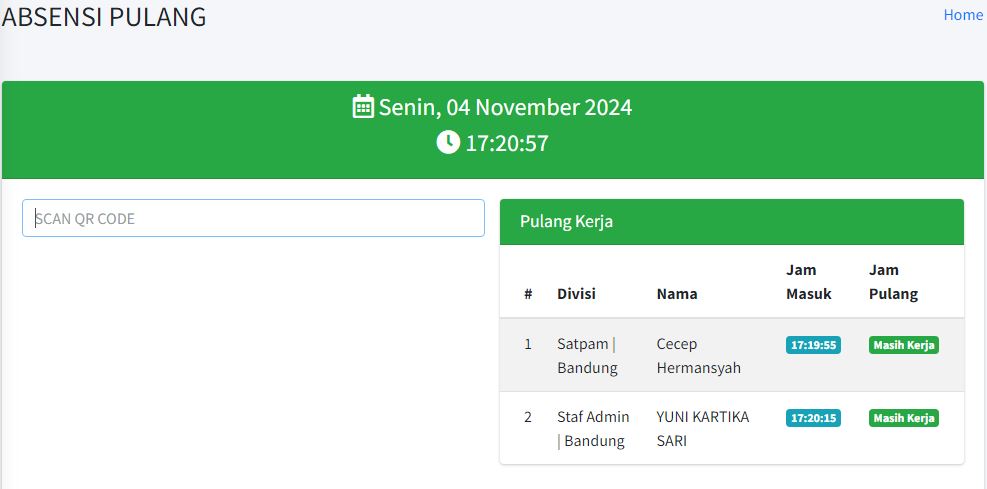Select the # column header

pos(528,294)
